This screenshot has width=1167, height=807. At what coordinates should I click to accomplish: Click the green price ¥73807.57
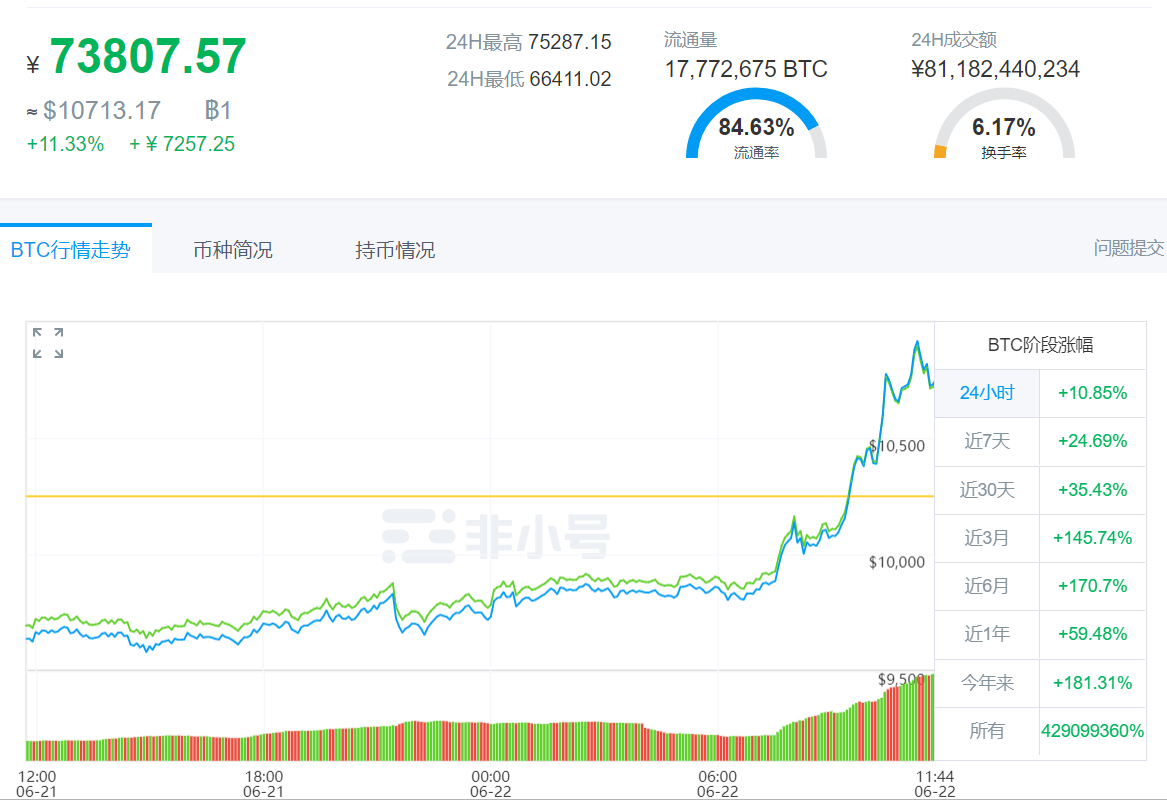(x=148, y=57)
